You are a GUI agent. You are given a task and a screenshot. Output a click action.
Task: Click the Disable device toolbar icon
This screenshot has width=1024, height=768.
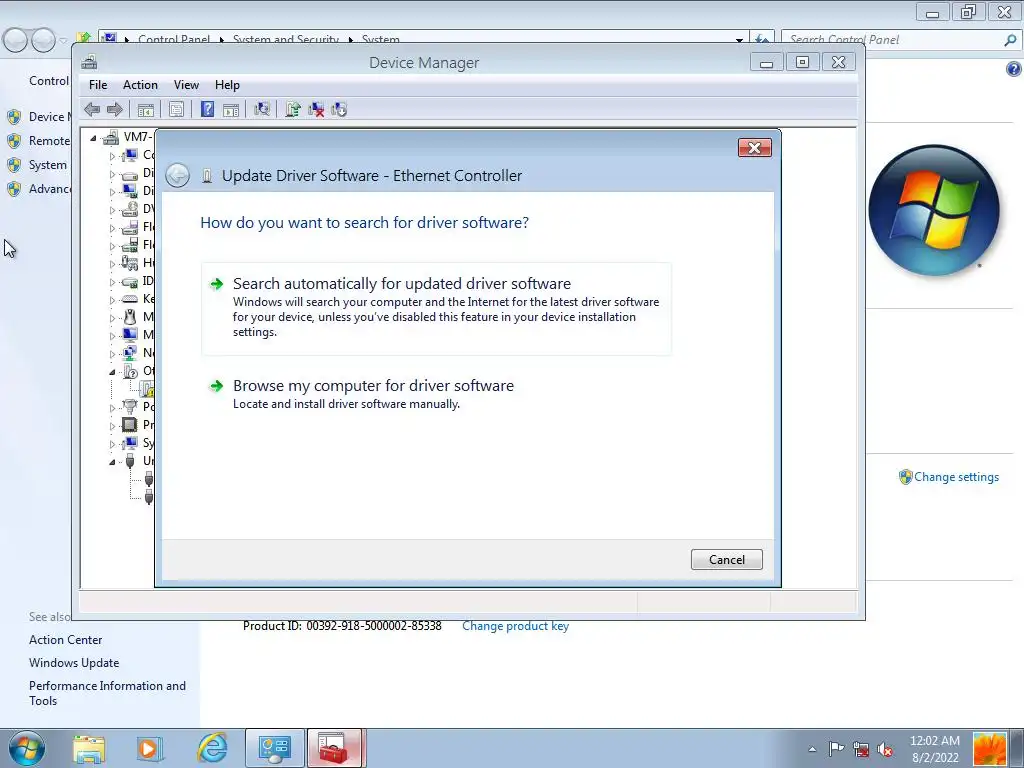[339, 110]
